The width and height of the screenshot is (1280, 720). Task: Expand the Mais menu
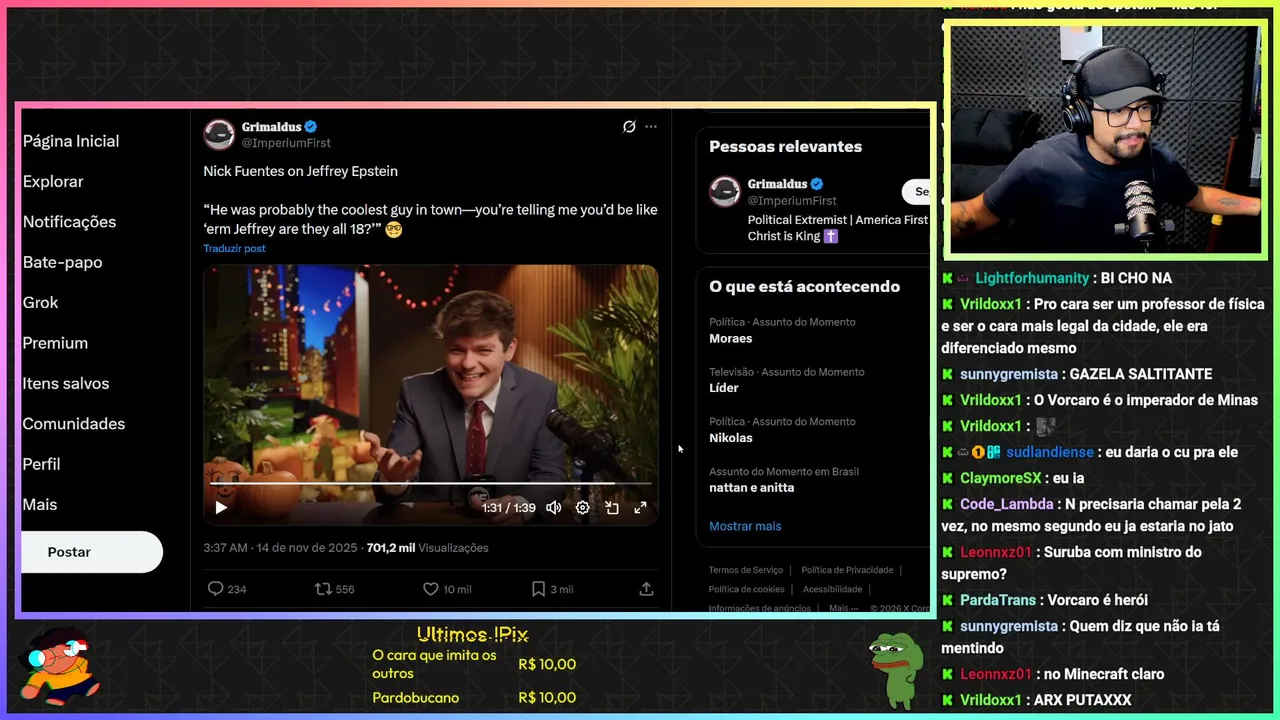(x=40, y=505)
